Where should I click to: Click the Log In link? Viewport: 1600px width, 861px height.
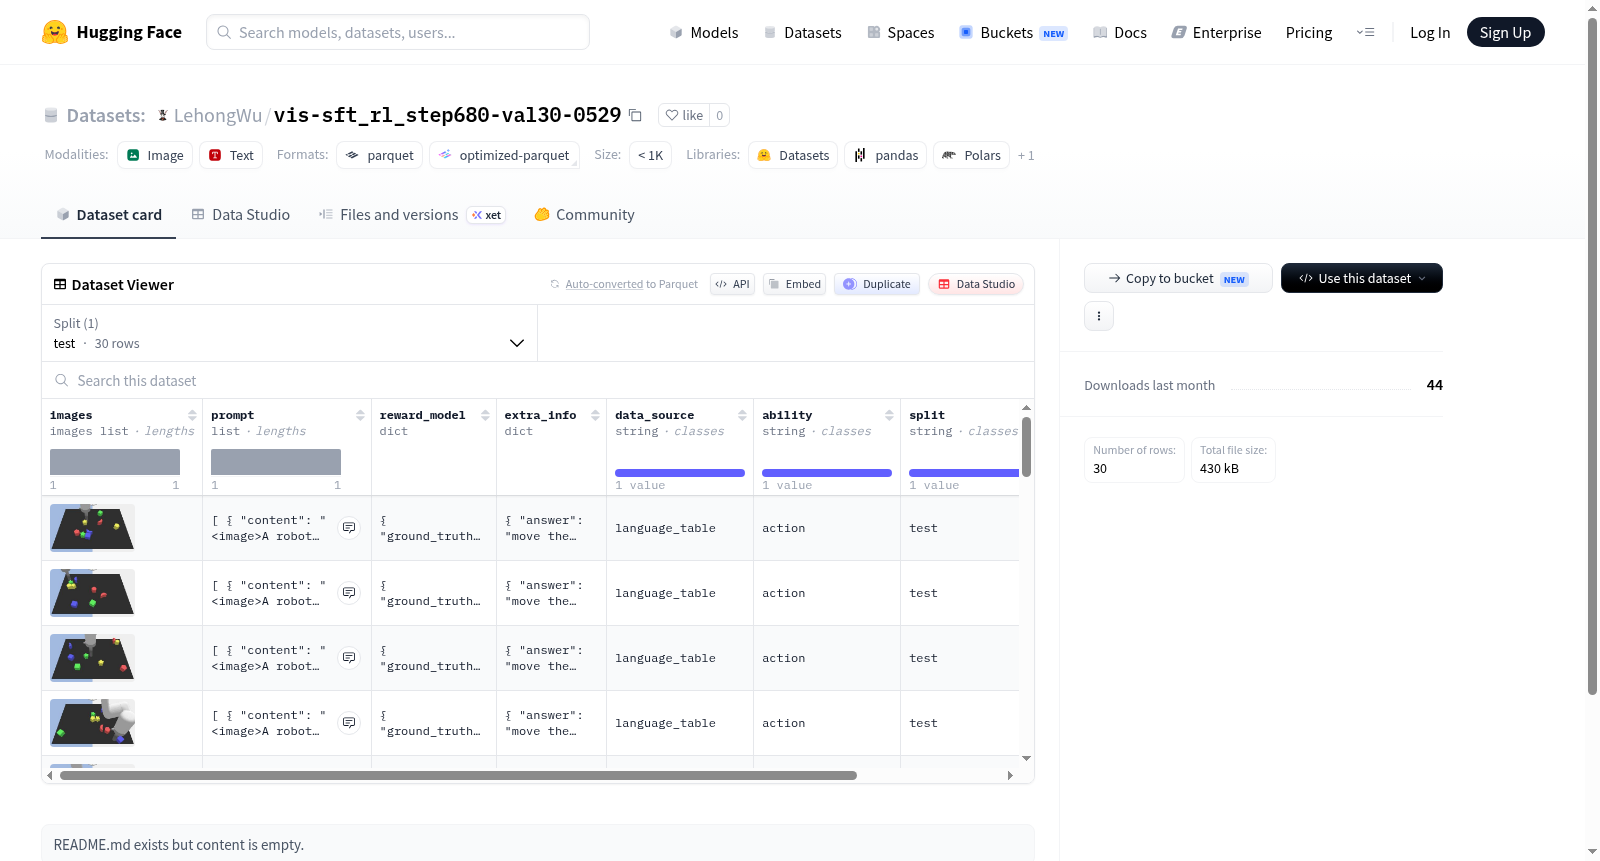(x=1430, y=32)
